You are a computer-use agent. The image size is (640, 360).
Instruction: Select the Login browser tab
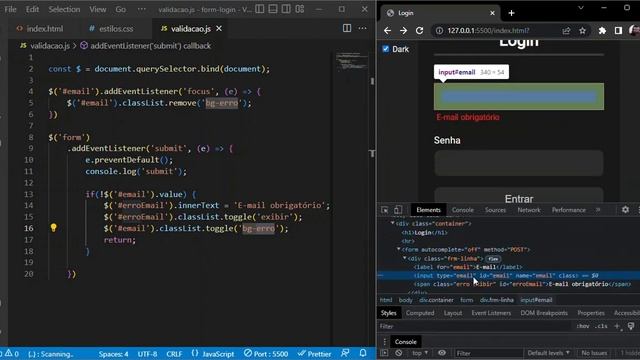[439, 13]
